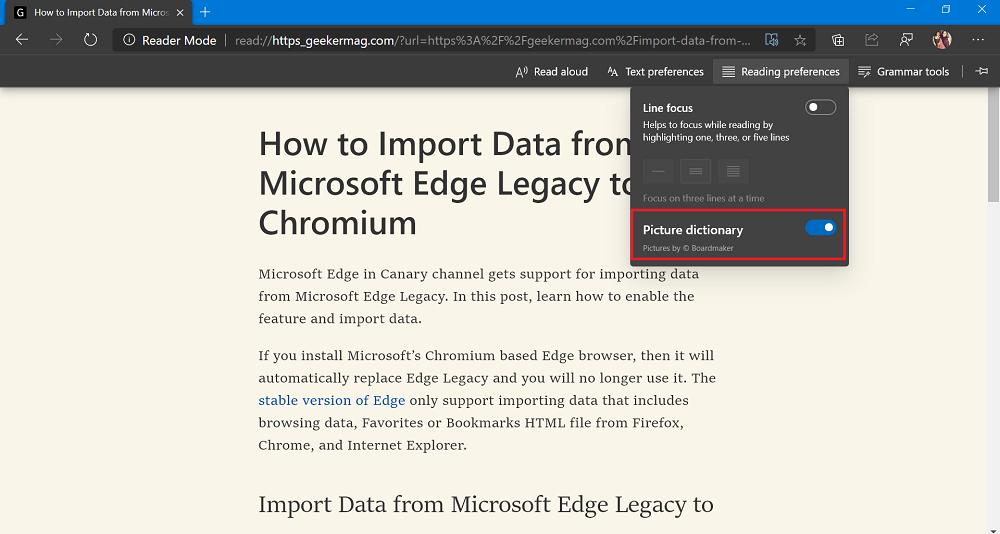
Task: Add page to favorites with star icon
Action: [x=800, y=40]
